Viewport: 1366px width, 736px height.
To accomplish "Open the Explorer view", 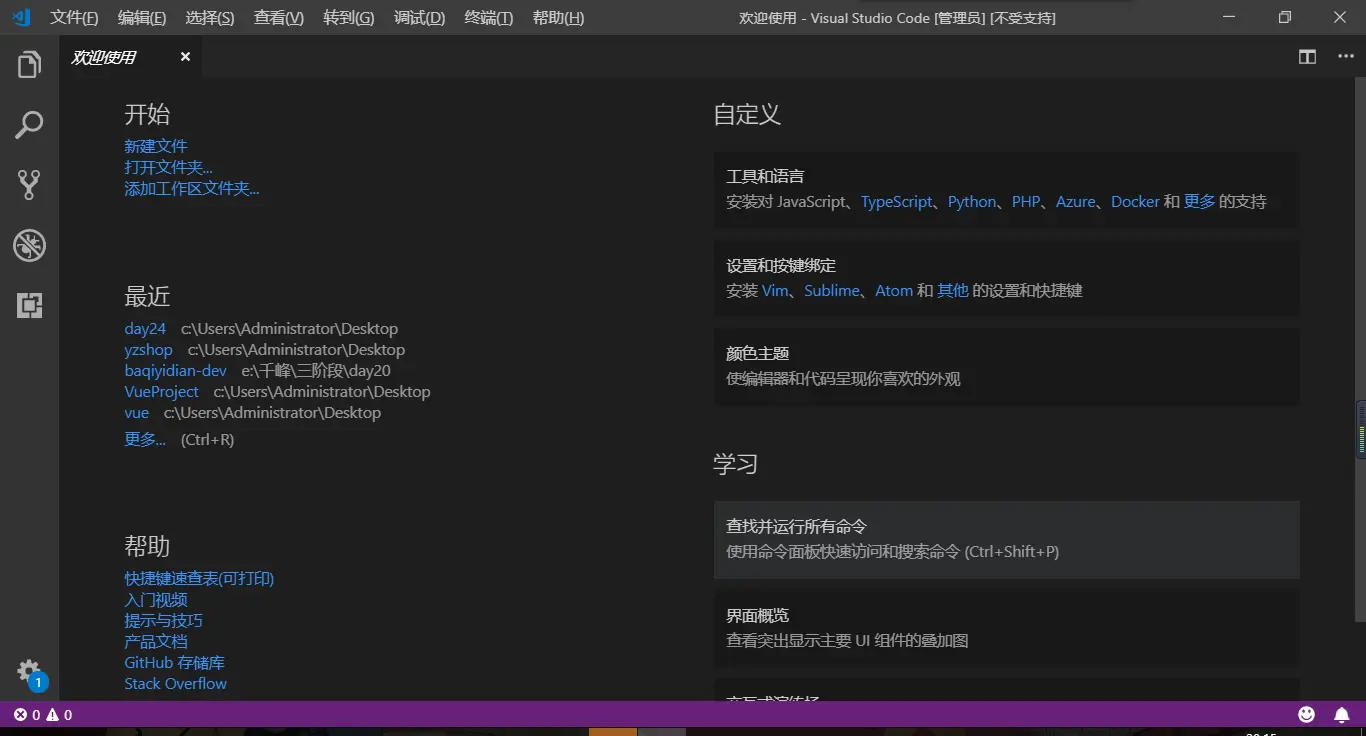I will pos(29,63).
